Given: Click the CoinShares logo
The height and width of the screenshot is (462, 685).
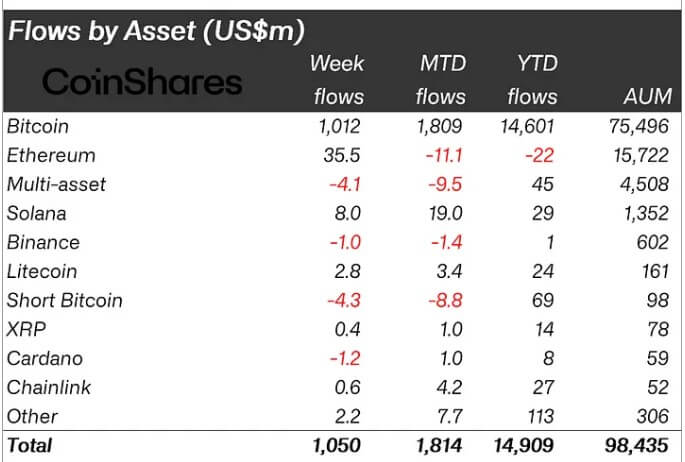Looking at the screenshot, I should [x=142, y=82].
